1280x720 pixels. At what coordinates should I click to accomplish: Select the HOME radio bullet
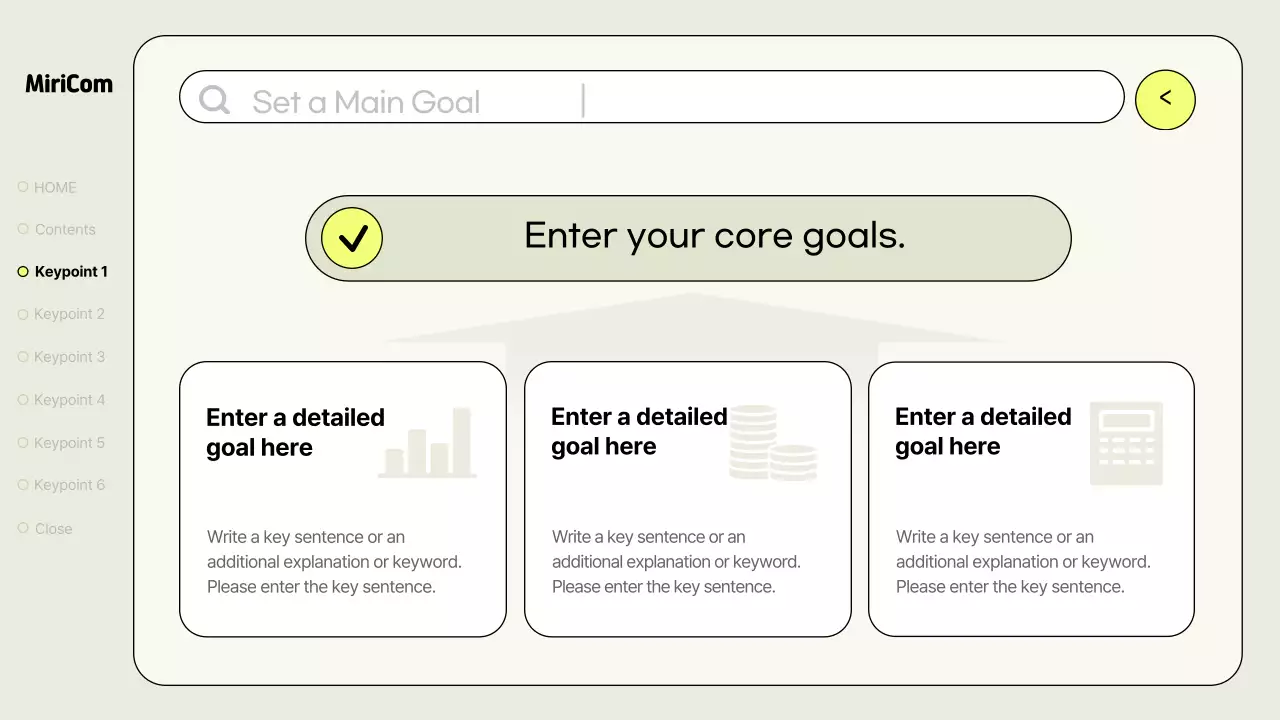point(23,187)
